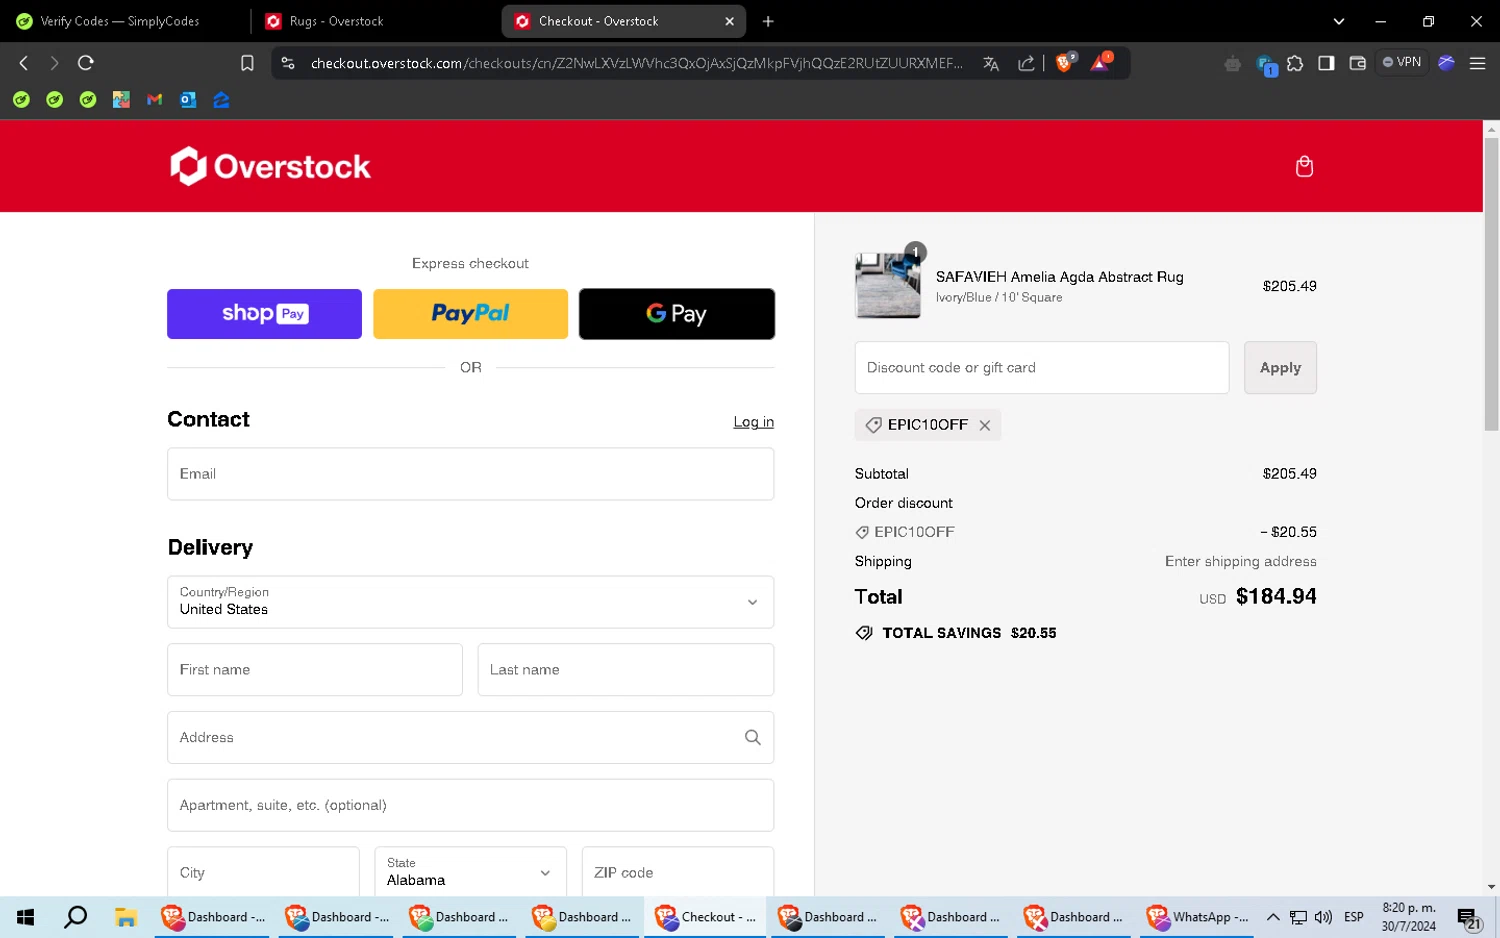Open a new browser tab
Viewport: 1500px width, 938px height.
(768, 21)
